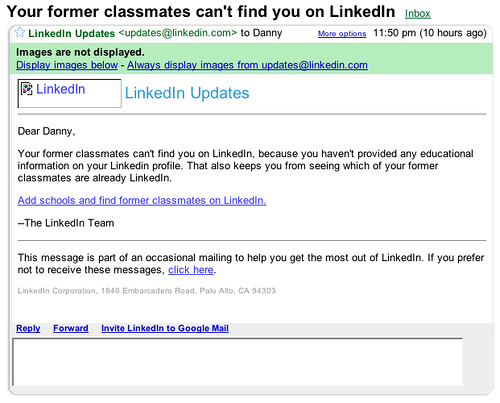The image size is (500, 403).
Task: Click the 'Images are not displayed' notice
Action: pyautogui.click(x=80, y=52)
